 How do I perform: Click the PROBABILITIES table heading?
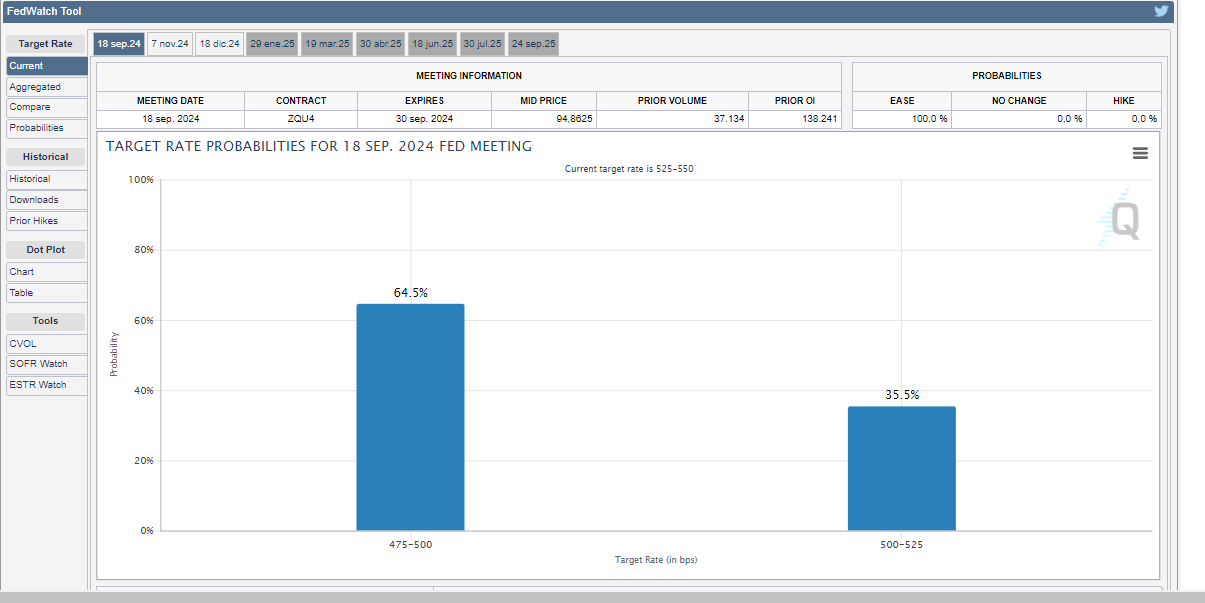coord(1007,76)
